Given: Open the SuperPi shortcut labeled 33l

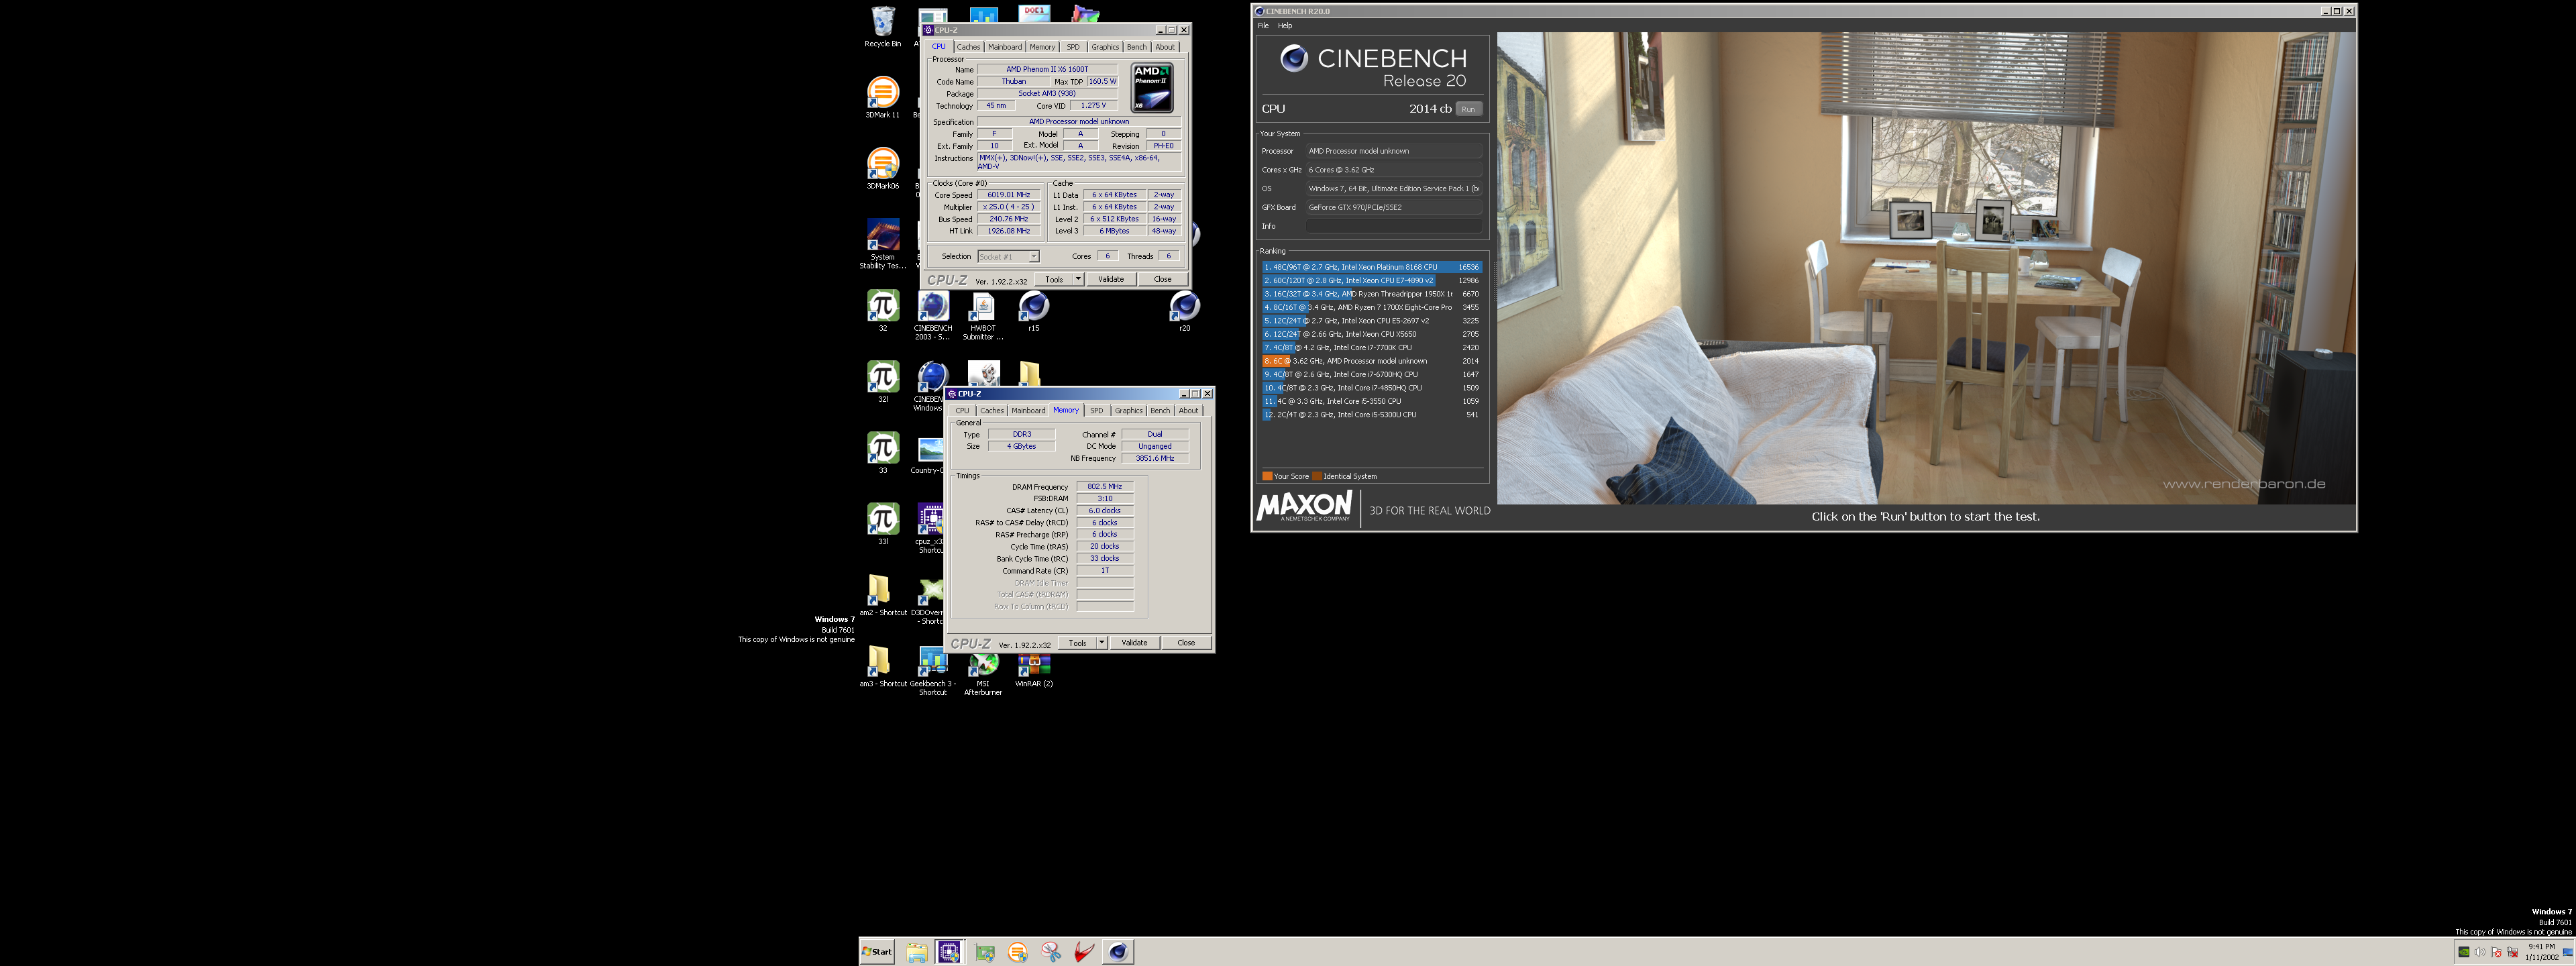Looking at the screenshot, I should click(x=882, y=523).
